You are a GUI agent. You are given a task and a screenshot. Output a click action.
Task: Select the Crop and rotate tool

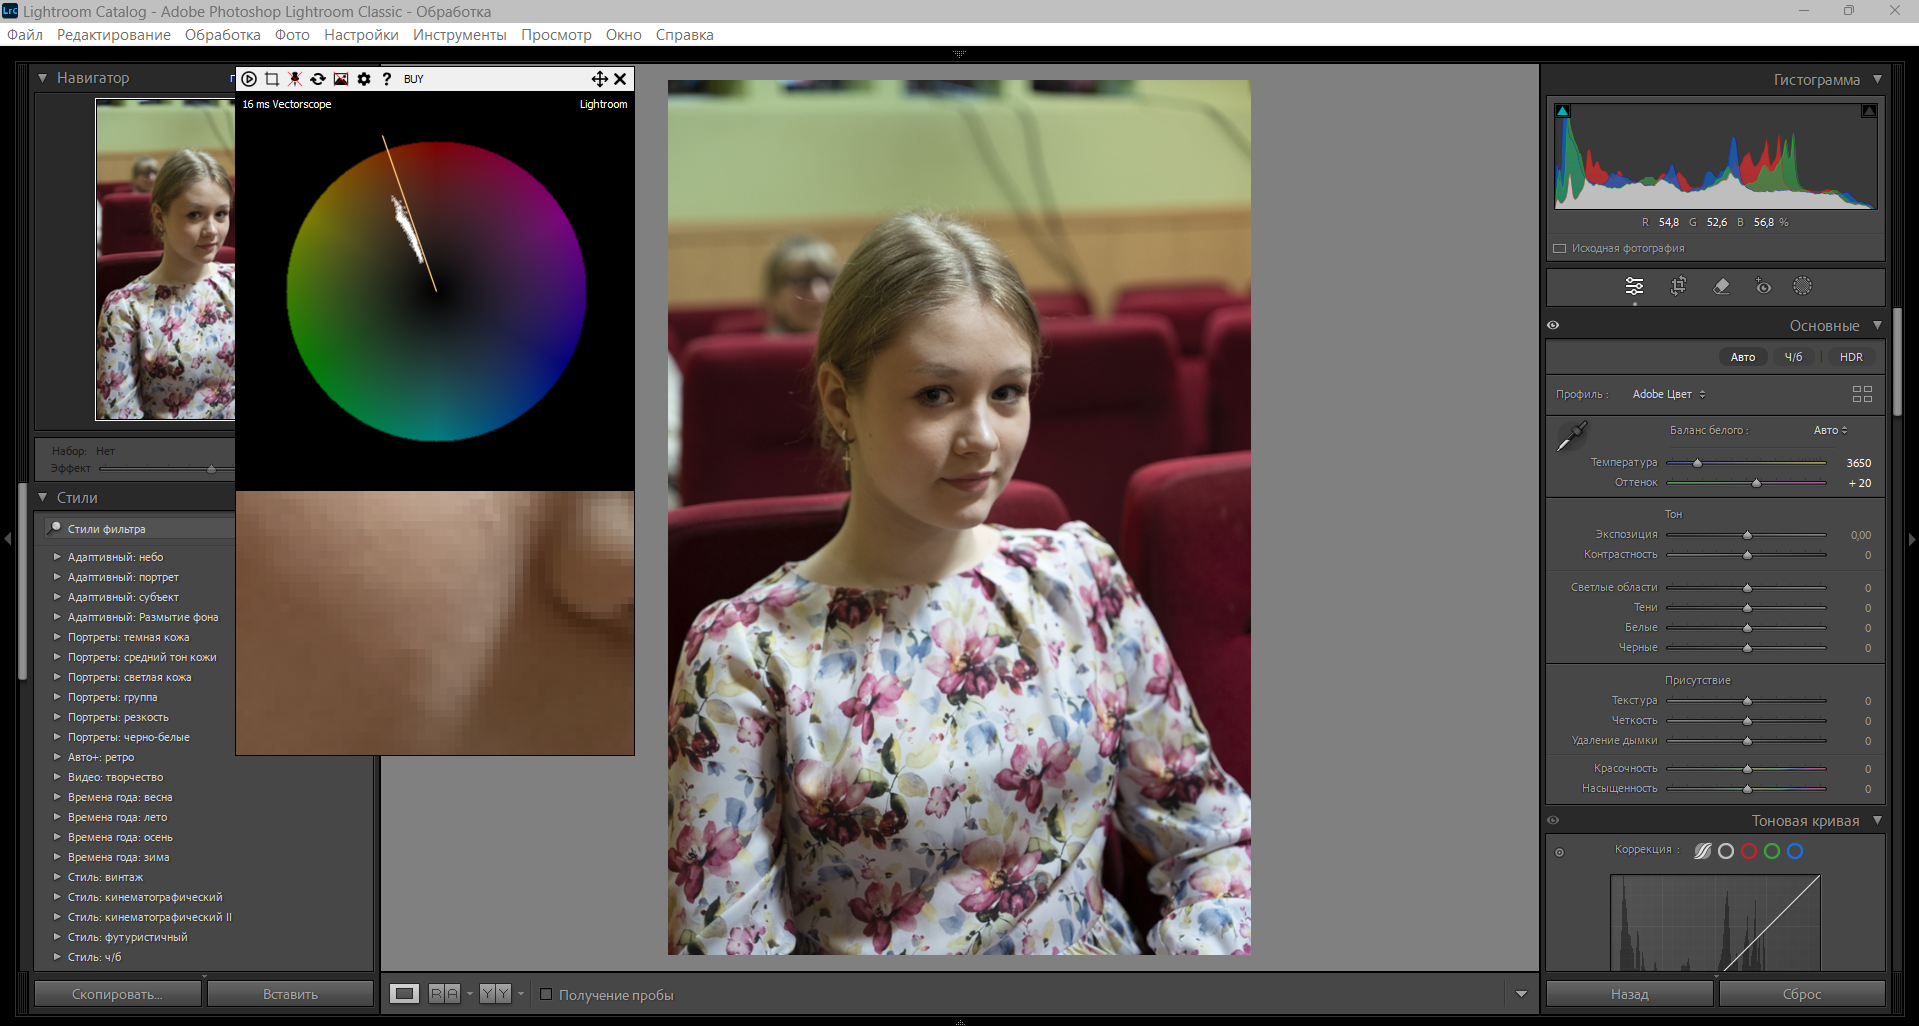1678,287
